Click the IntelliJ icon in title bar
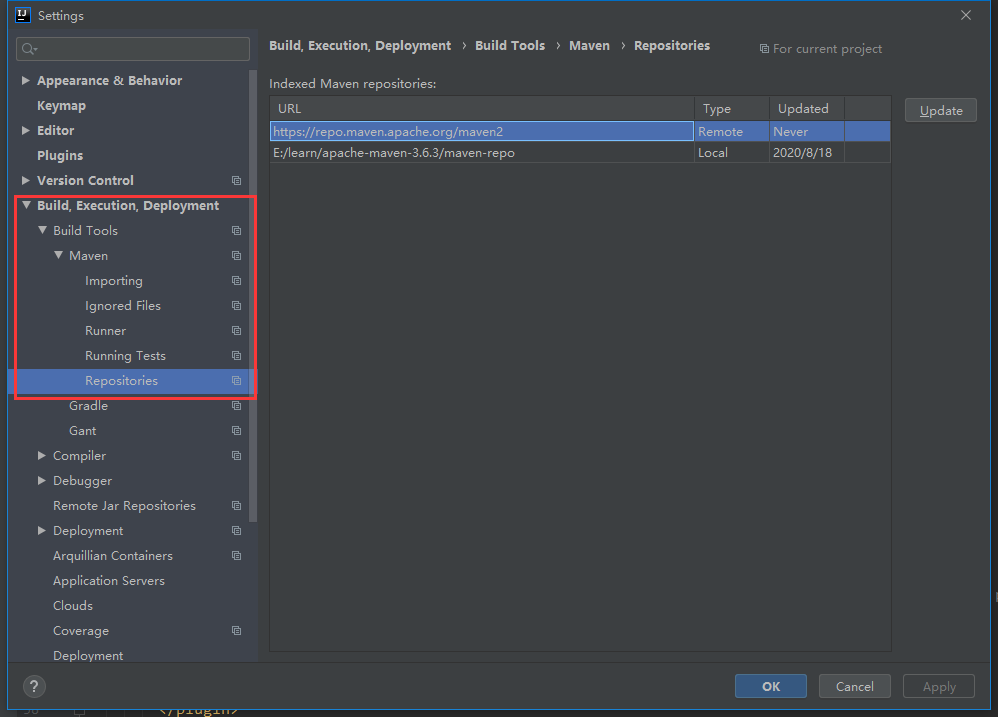Viewport: 998px width, 717px height. point(23,15)
